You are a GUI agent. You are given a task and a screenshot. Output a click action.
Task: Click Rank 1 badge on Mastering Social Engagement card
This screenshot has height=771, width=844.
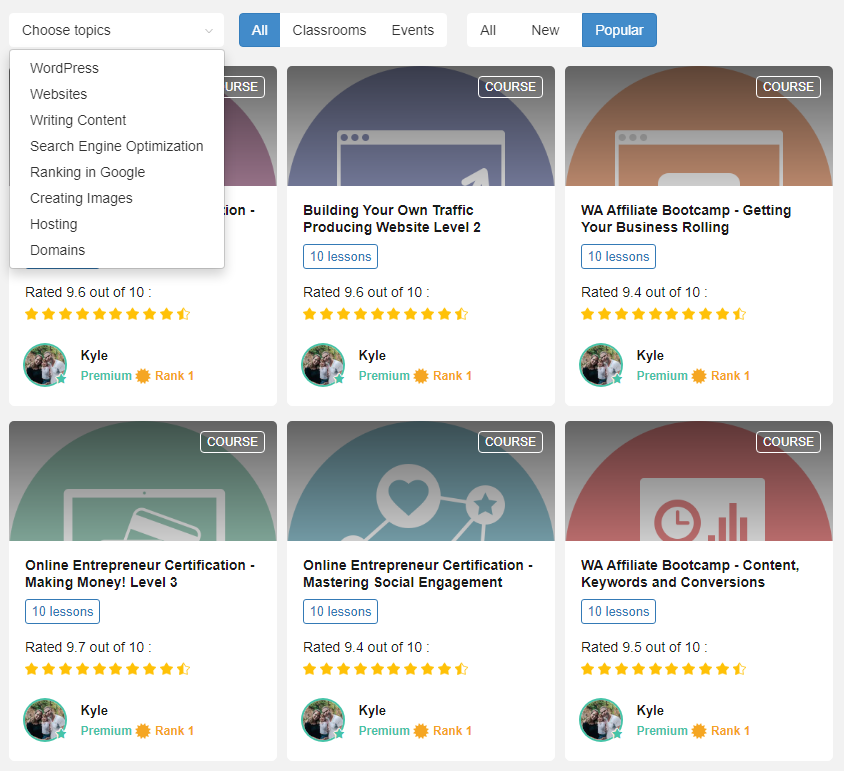443,731
